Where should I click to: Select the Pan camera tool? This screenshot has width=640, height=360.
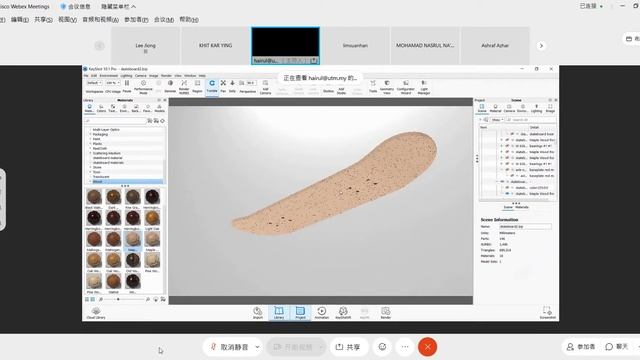[223, 86]
